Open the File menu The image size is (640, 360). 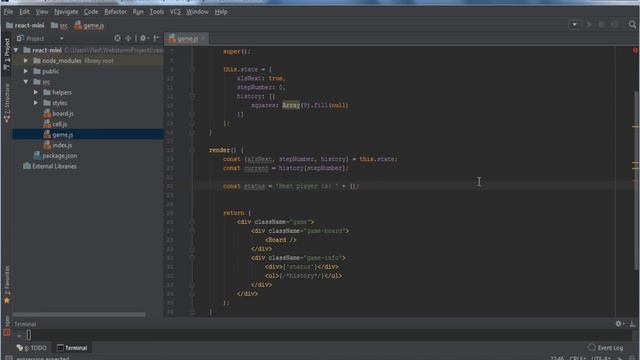[x=8, y=12]
